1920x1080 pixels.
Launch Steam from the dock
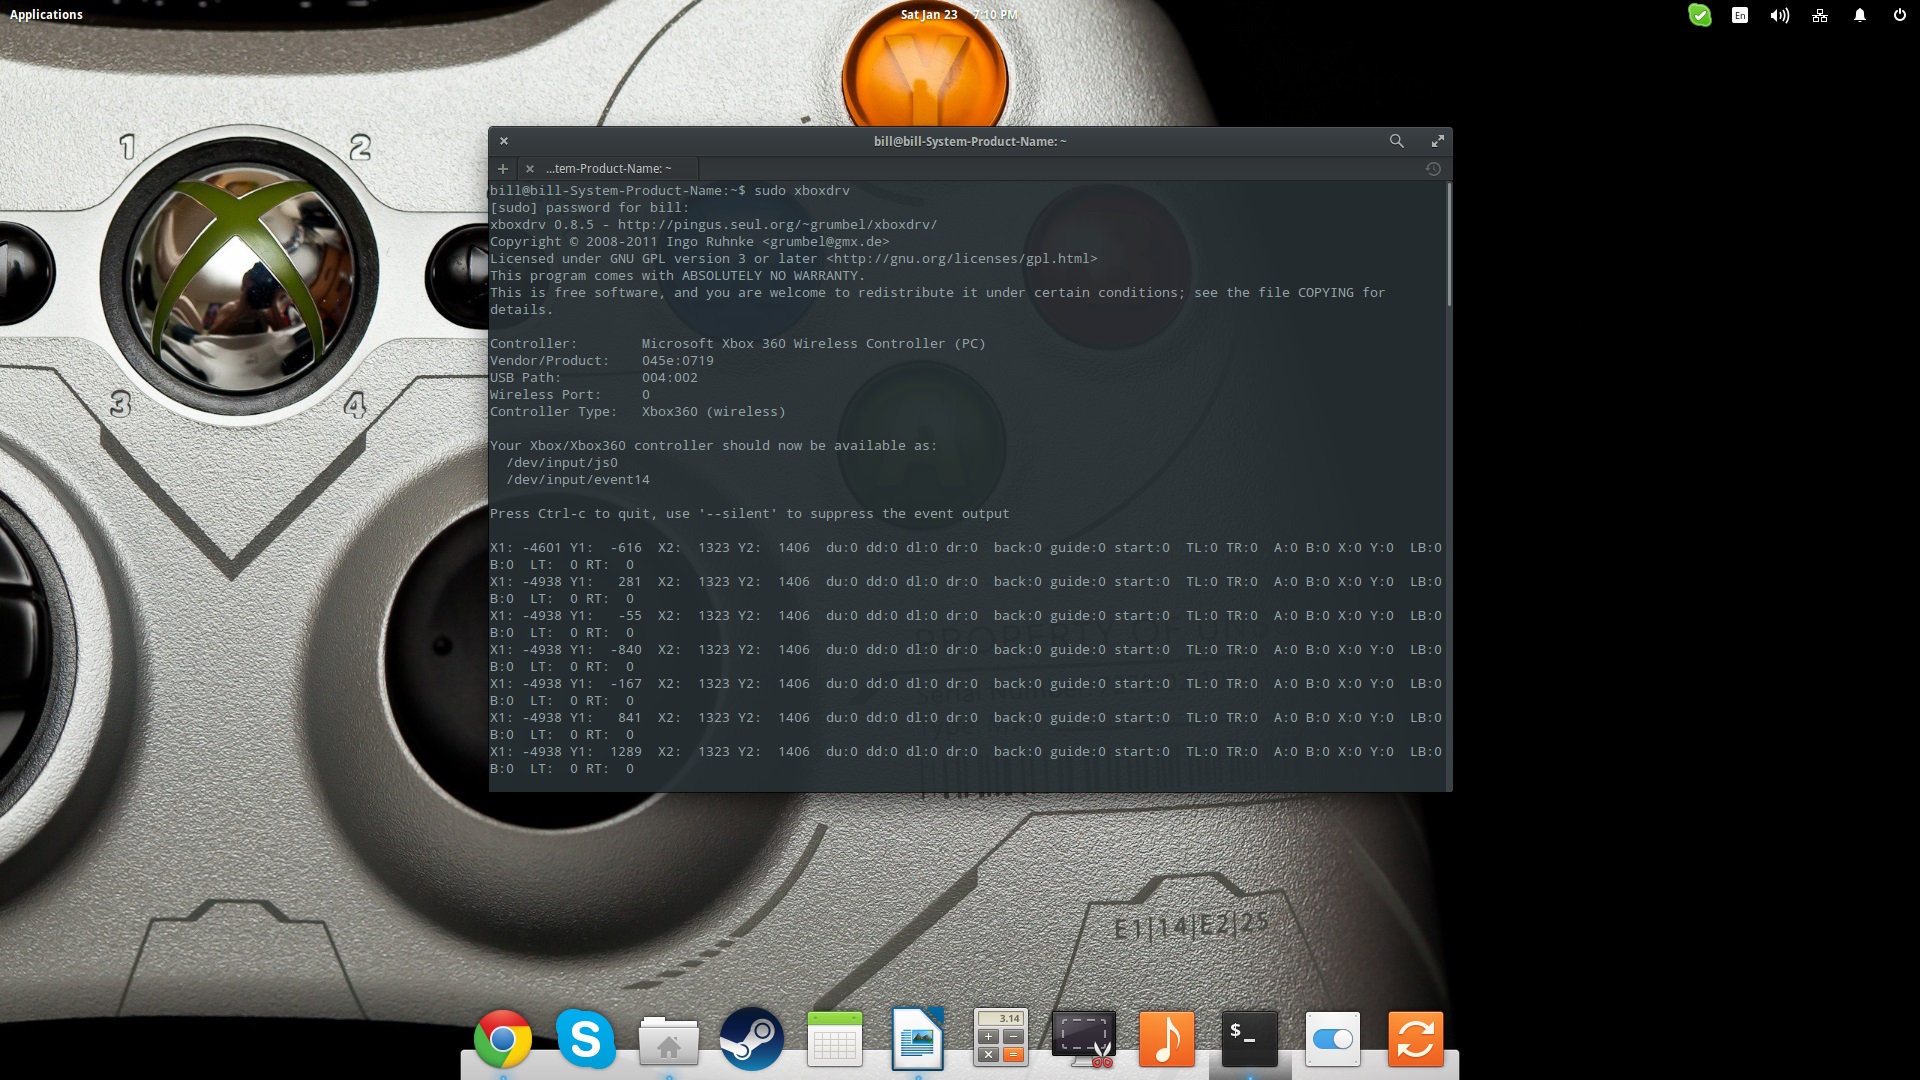(x=751, y=1039)
